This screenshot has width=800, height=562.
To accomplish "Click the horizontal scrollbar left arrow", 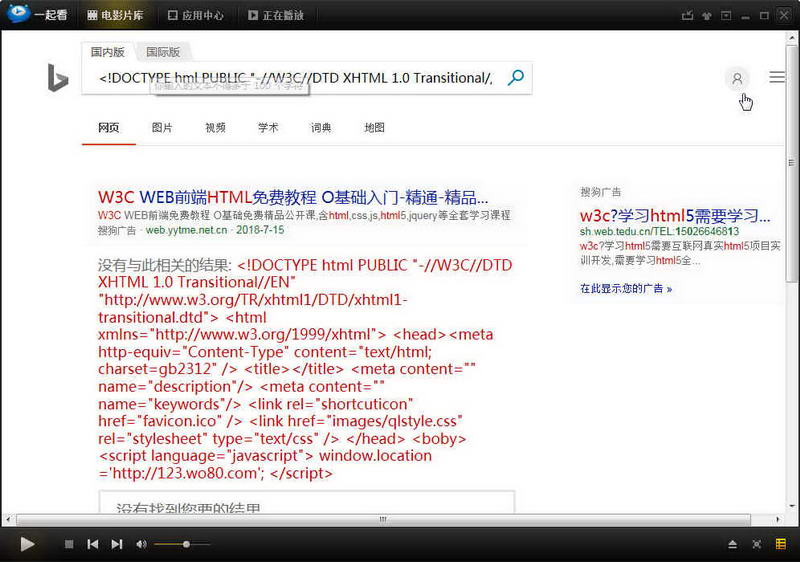I will tap(8, 520).
